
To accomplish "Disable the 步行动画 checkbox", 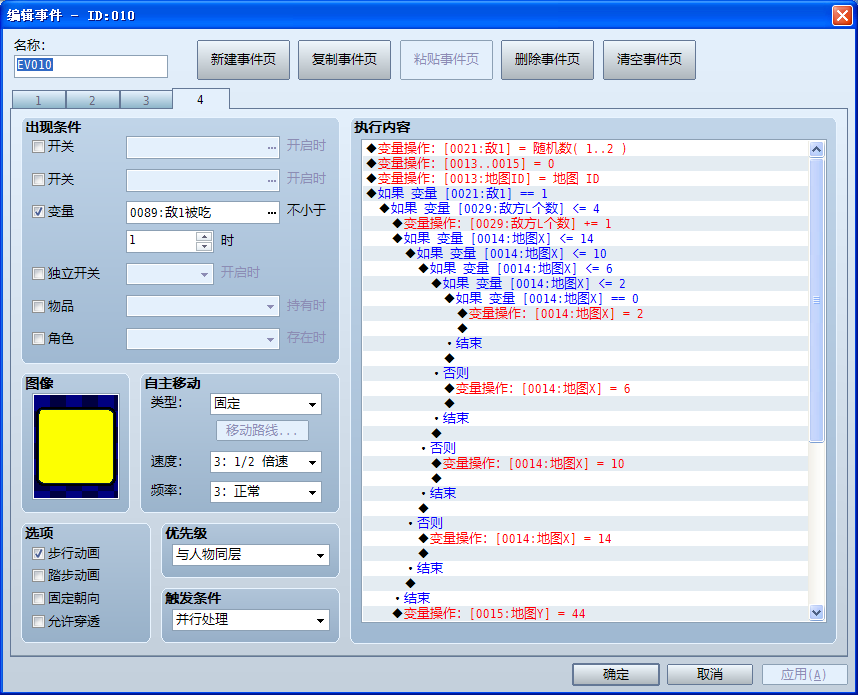I will point(38,553).
